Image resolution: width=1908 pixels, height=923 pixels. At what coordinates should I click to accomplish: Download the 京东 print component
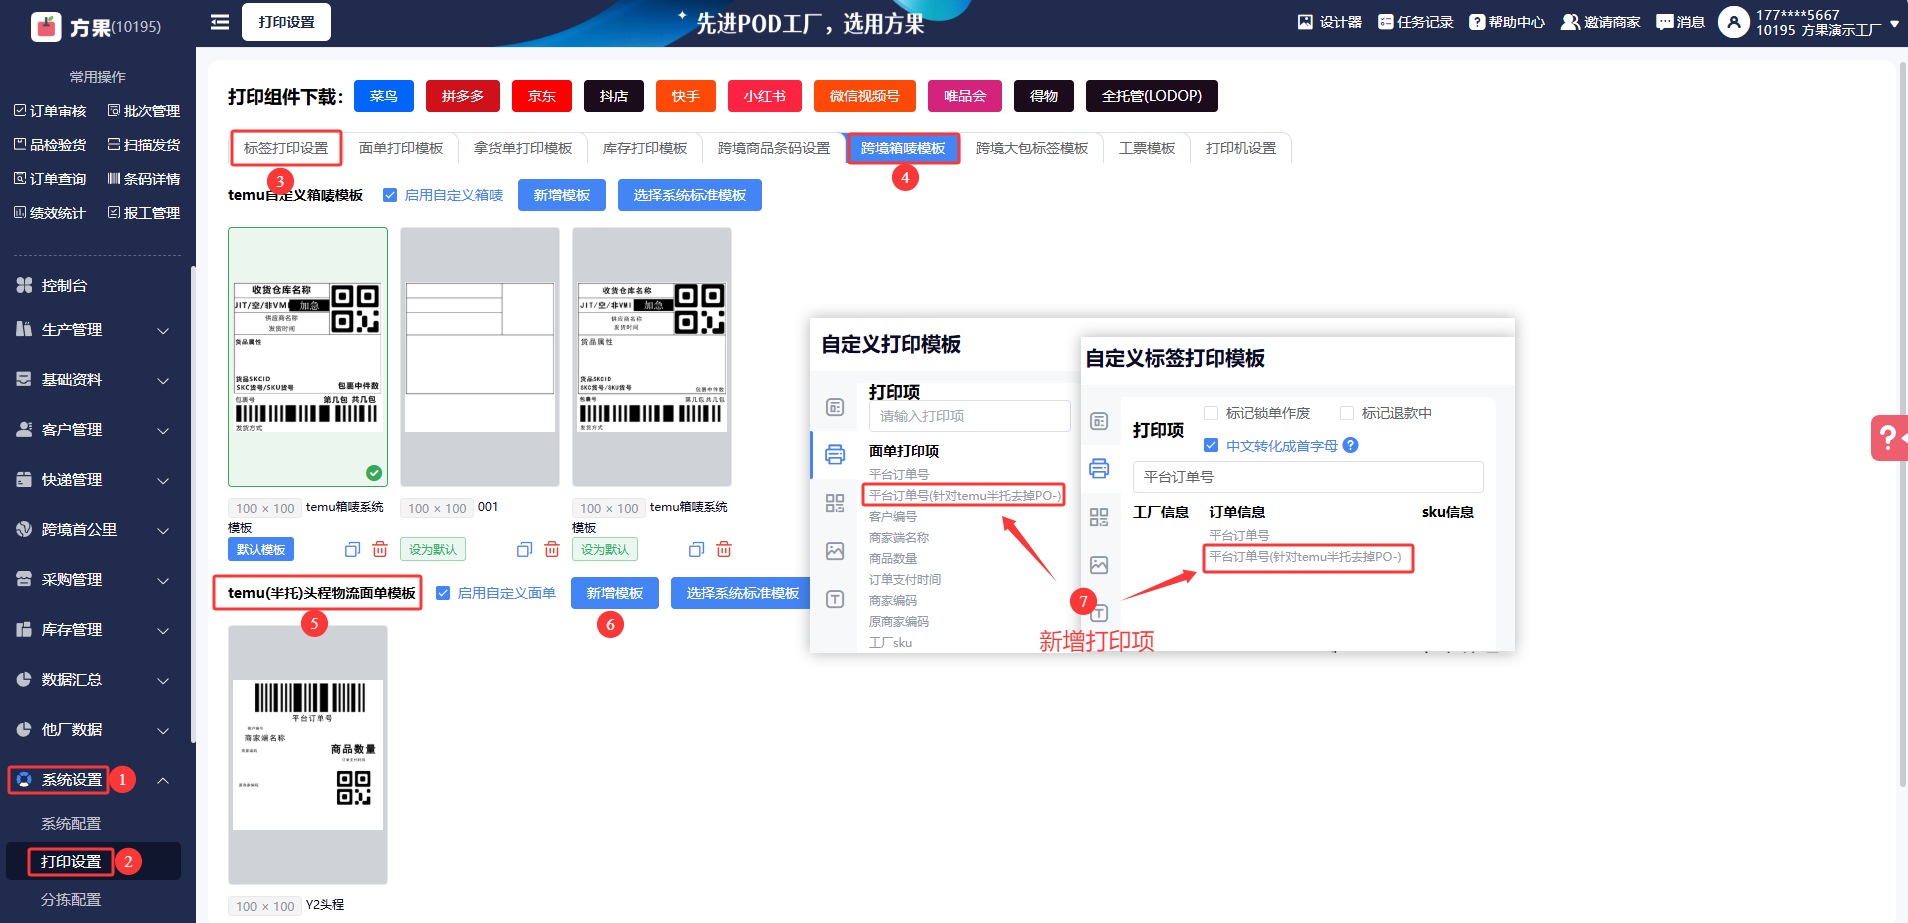click(x=542, y=96)
